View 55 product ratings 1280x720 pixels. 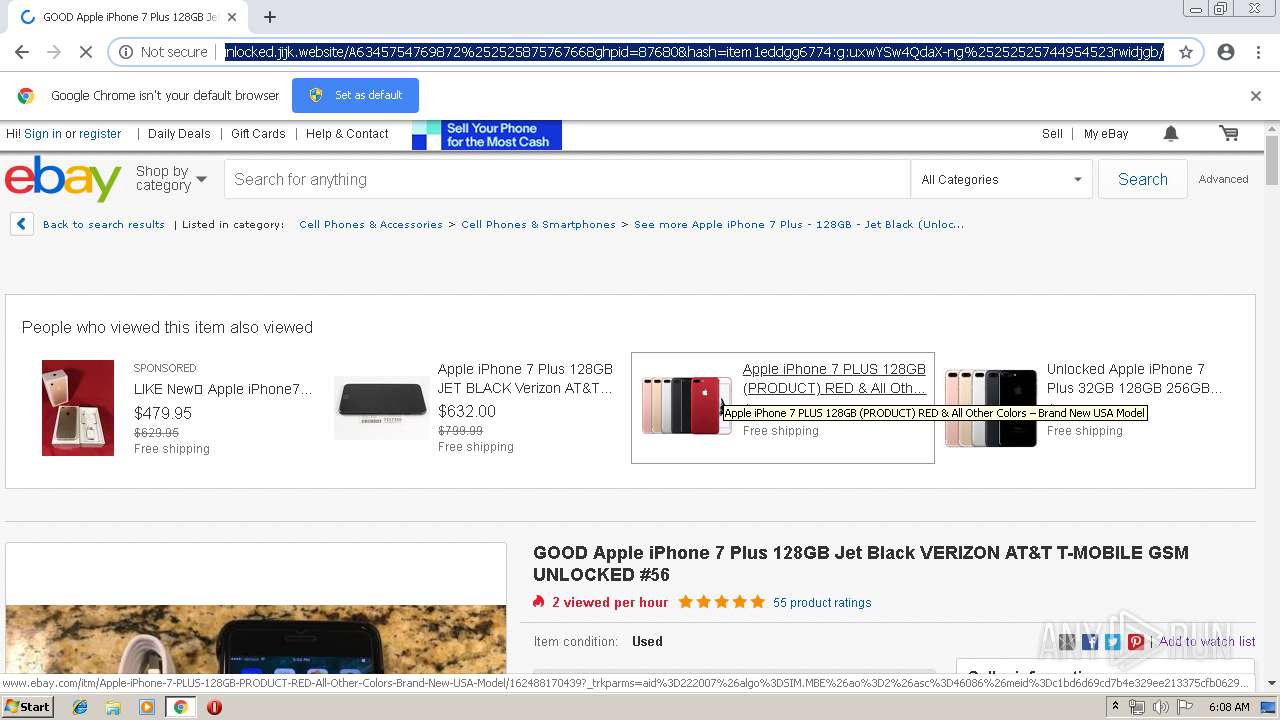tap(822, 603)
